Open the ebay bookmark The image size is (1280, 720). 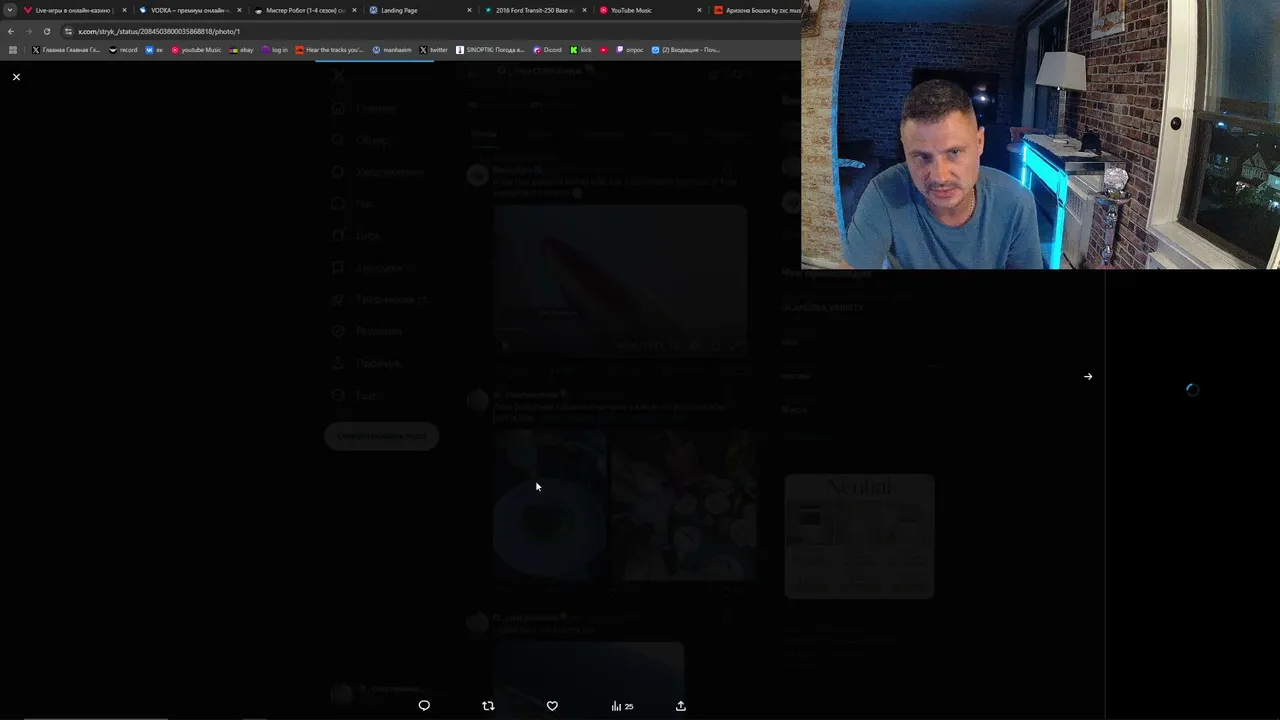pyautogui.click(x=242, y=49)
